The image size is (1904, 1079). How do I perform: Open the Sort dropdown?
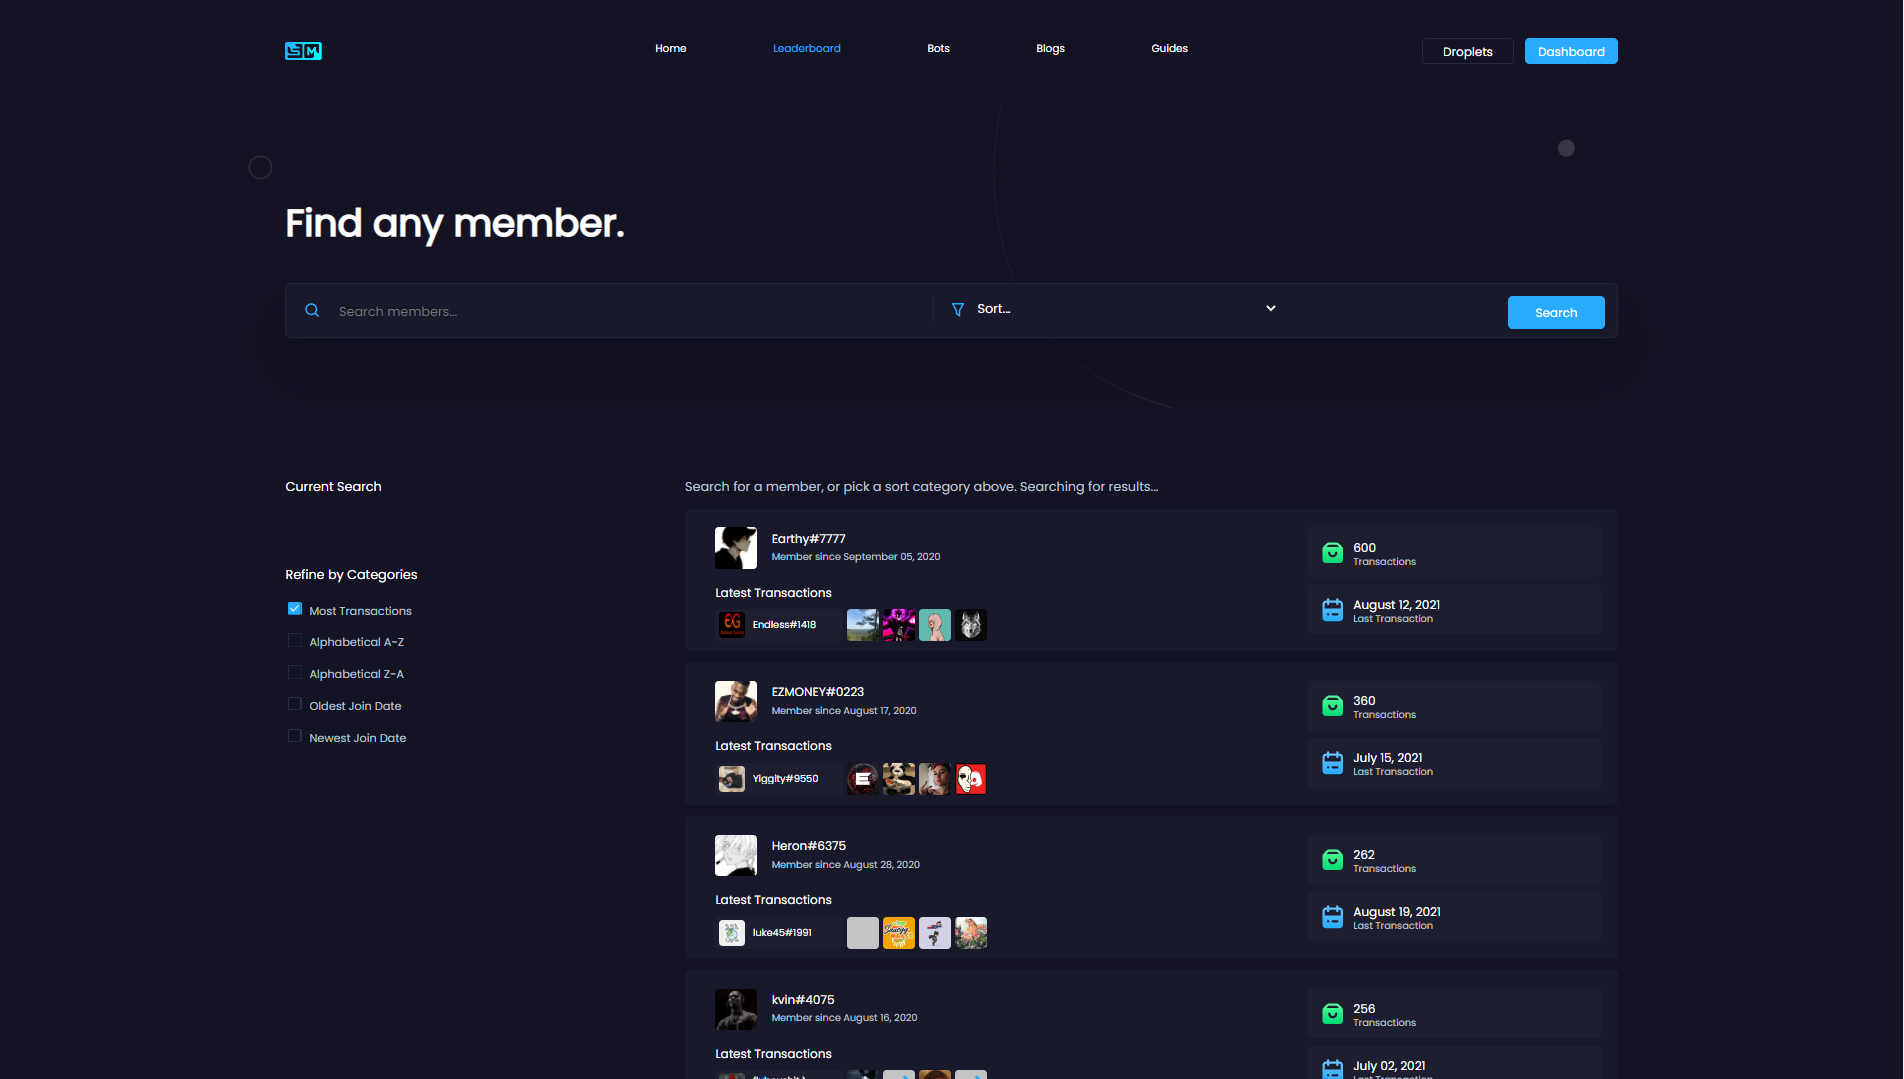click(x=1110, y=309)
